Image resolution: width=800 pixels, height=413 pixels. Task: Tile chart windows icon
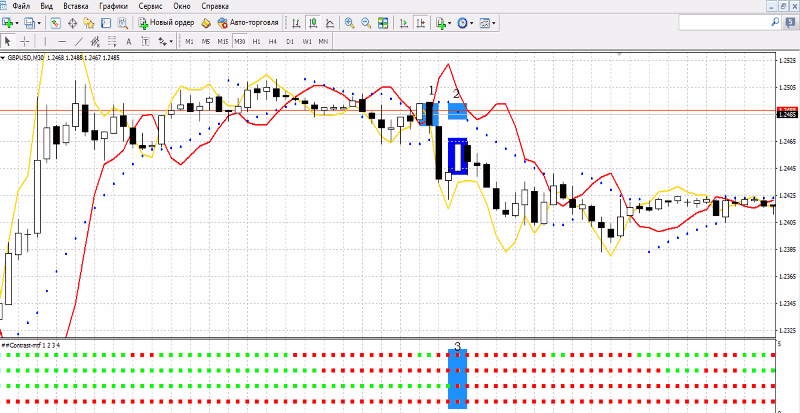383,23
